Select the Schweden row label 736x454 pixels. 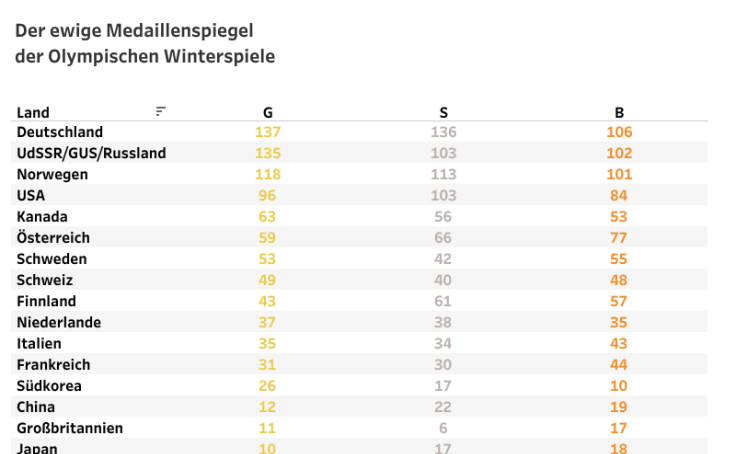point(52,259)
